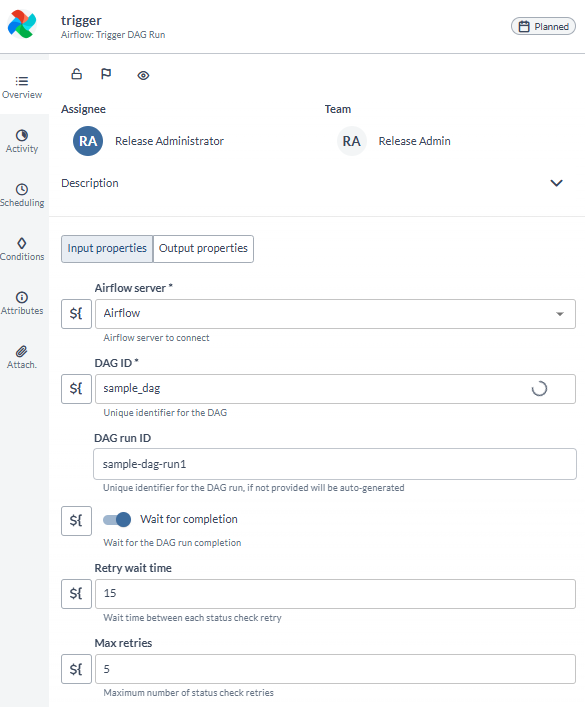Toggle the eye watch icon
The image size is (585, 707).
(x=143, y=75)
